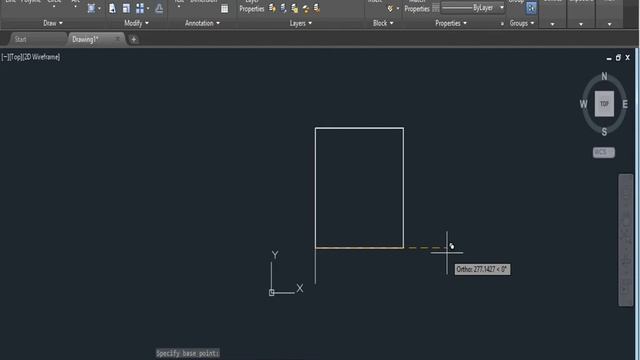Add a new drawing tab with plus
The width and height of the screenshot is (640, 360).
coord(133,40)
